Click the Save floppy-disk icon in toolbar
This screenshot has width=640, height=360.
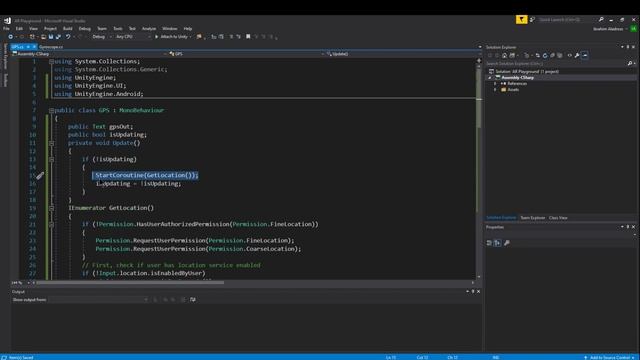[x=51, y=37]
